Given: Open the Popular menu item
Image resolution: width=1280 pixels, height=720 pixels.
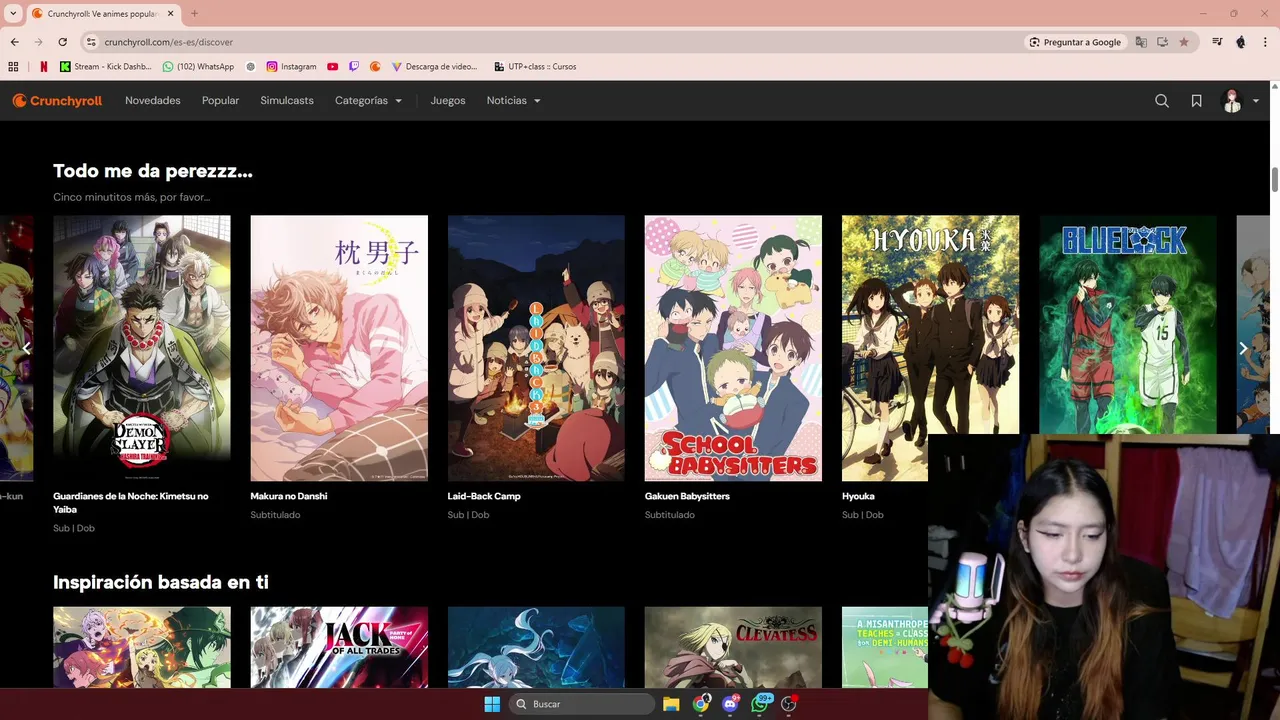Looking at the screenshot, I should 220,101.
